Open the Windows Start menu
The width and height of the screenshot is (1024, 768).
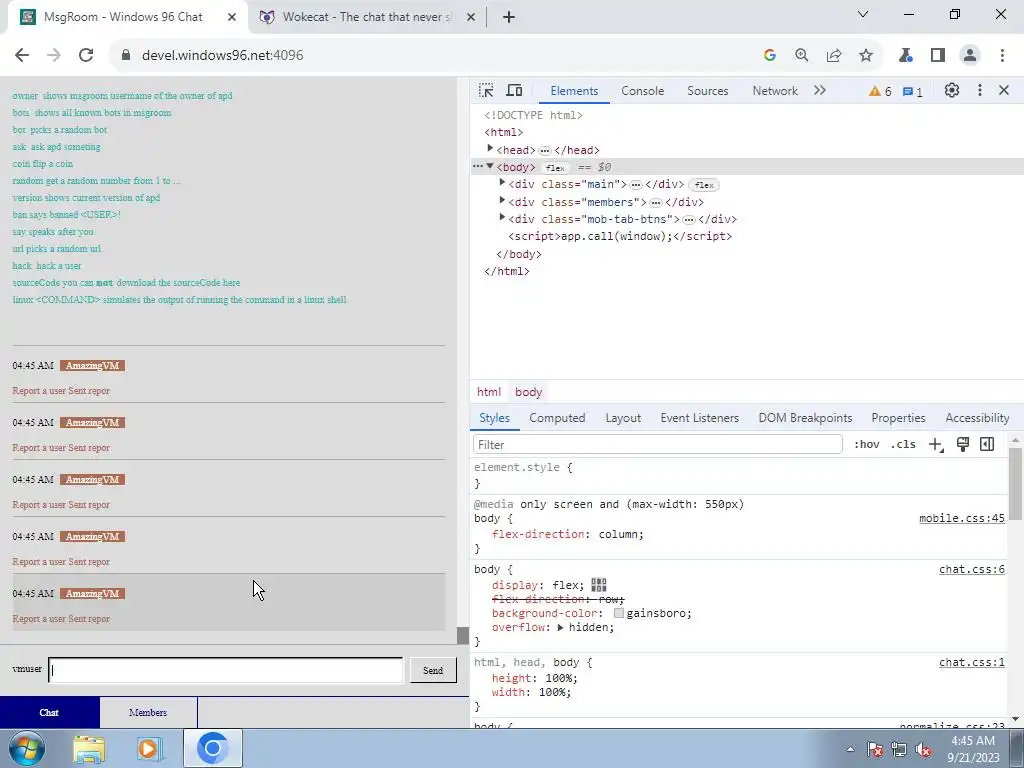click(x=27, y=748)
